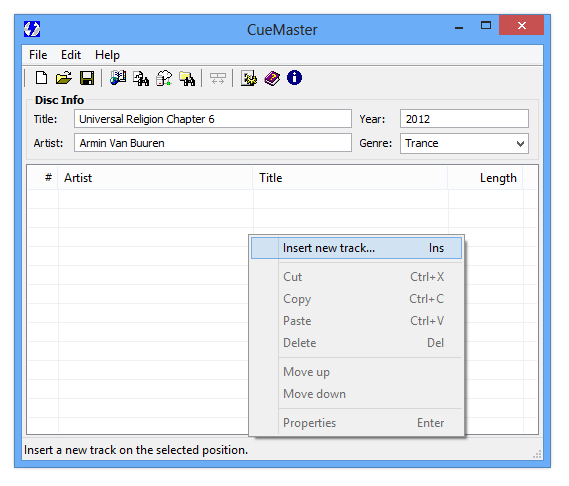Select Copy in the context menu

coord(356,299)
